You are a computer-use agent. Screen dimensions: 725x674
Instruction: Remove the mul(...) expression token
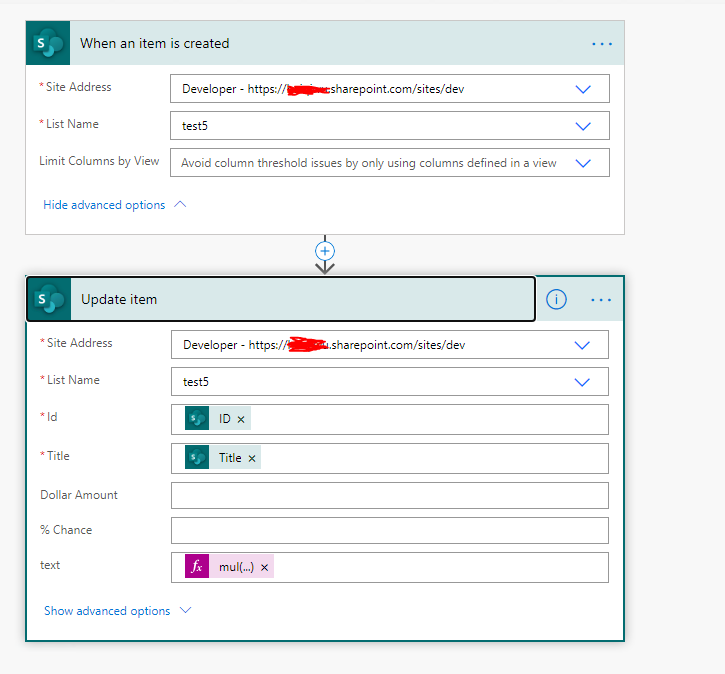pos(264,567)
